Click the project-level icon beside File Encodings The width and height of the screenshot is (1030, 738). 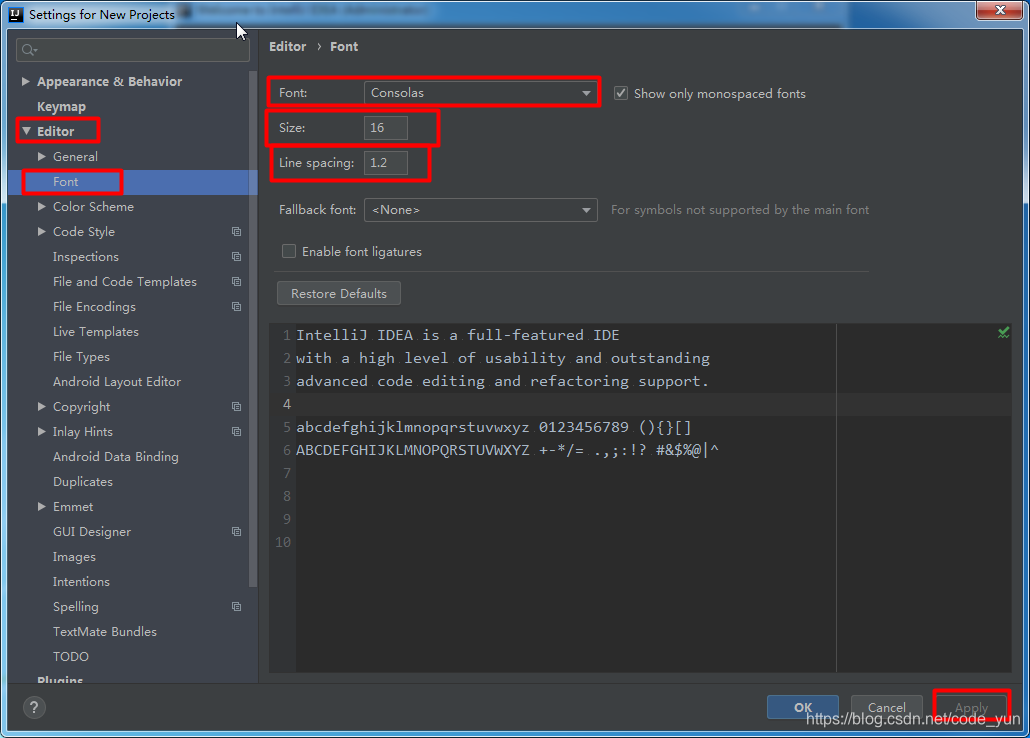(236, 307)
